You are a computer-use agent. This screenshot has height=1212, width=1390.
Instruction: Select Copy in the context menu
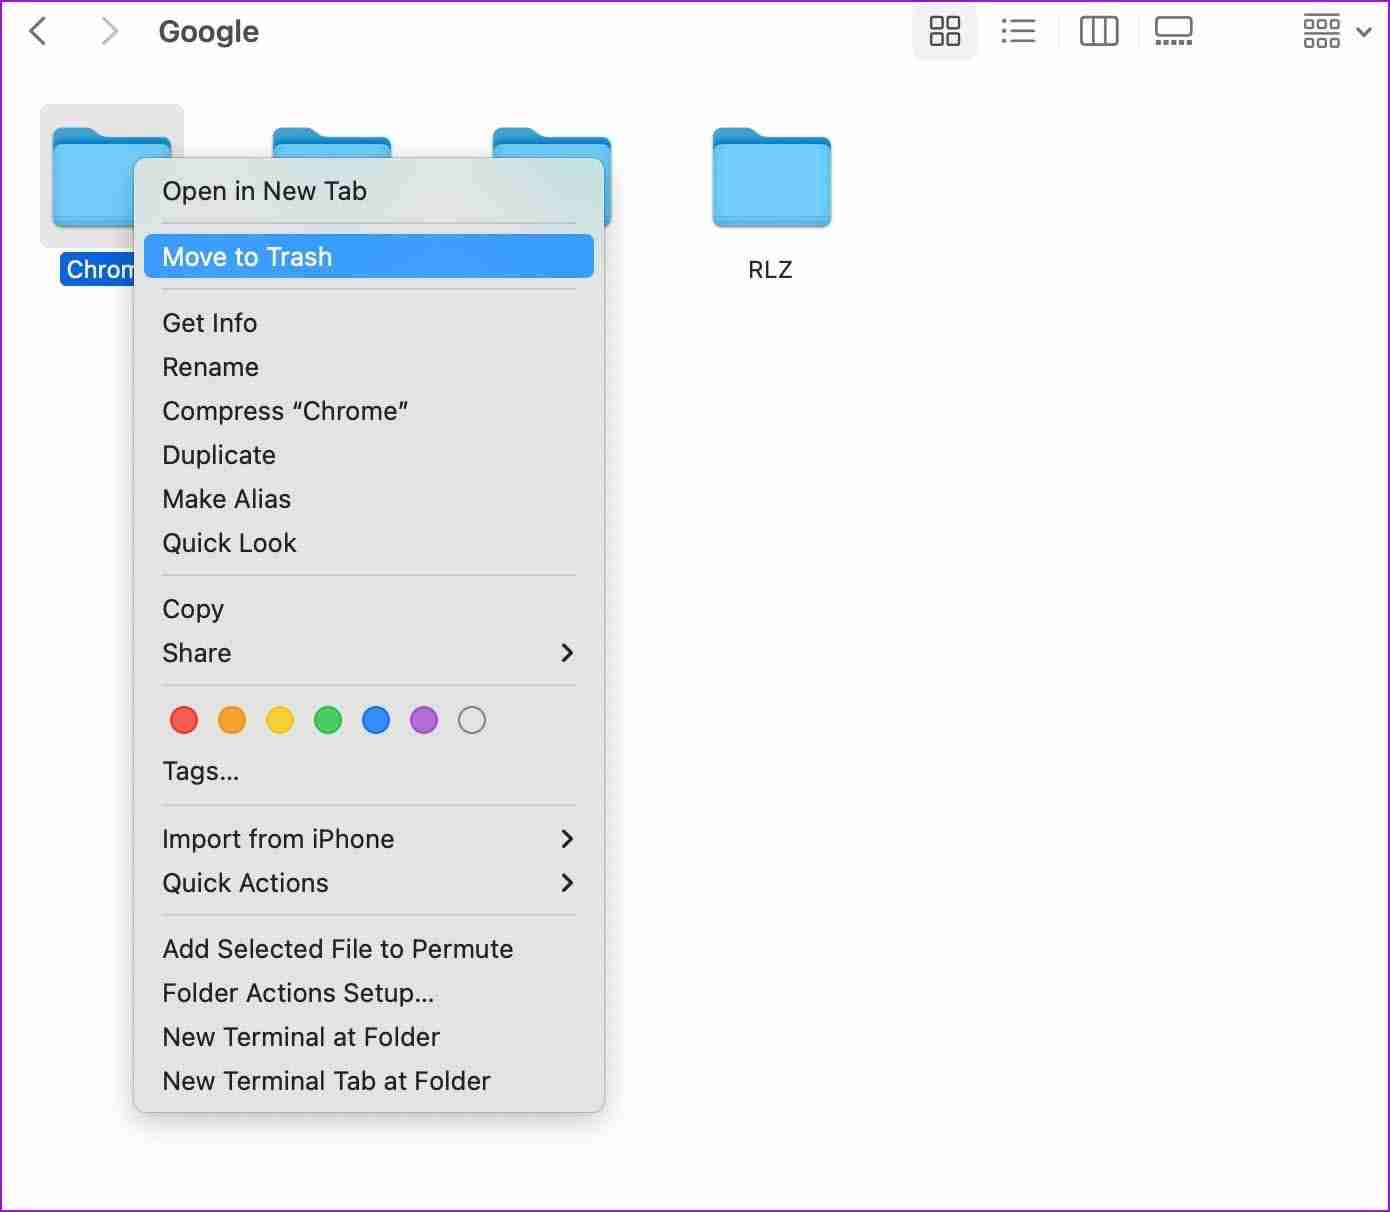369,609
